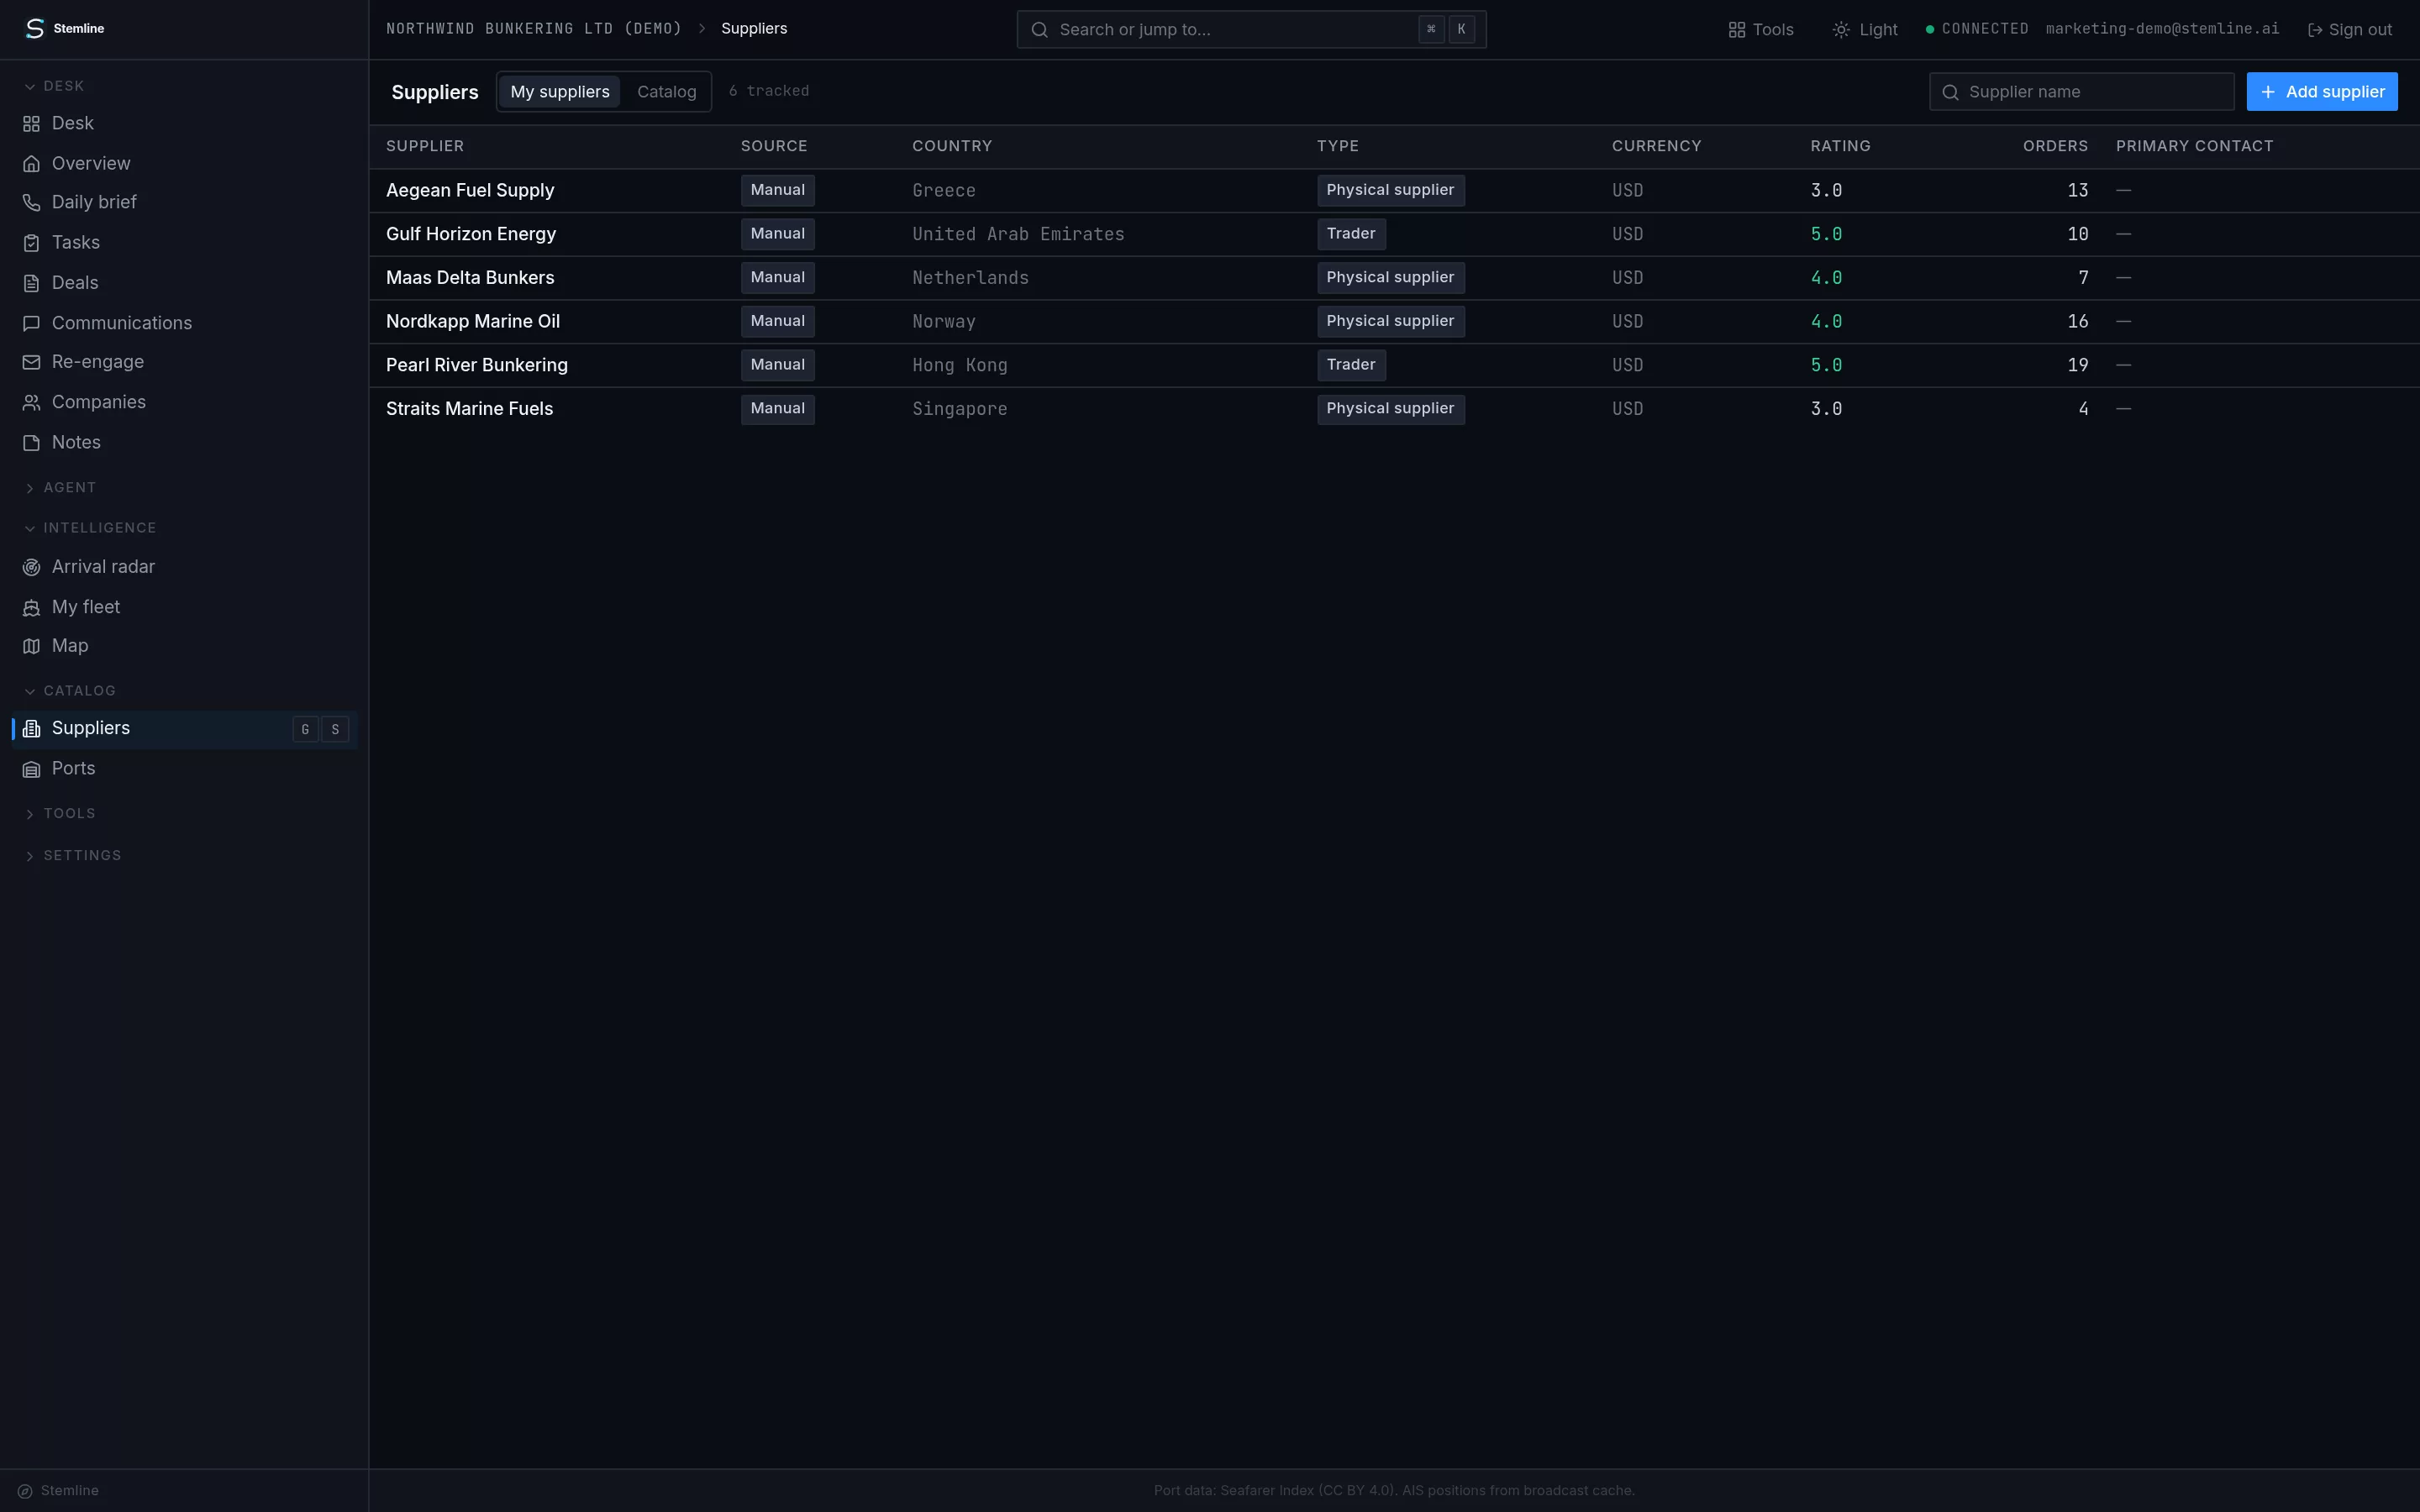Switch to the My suppliers tab

560,92
